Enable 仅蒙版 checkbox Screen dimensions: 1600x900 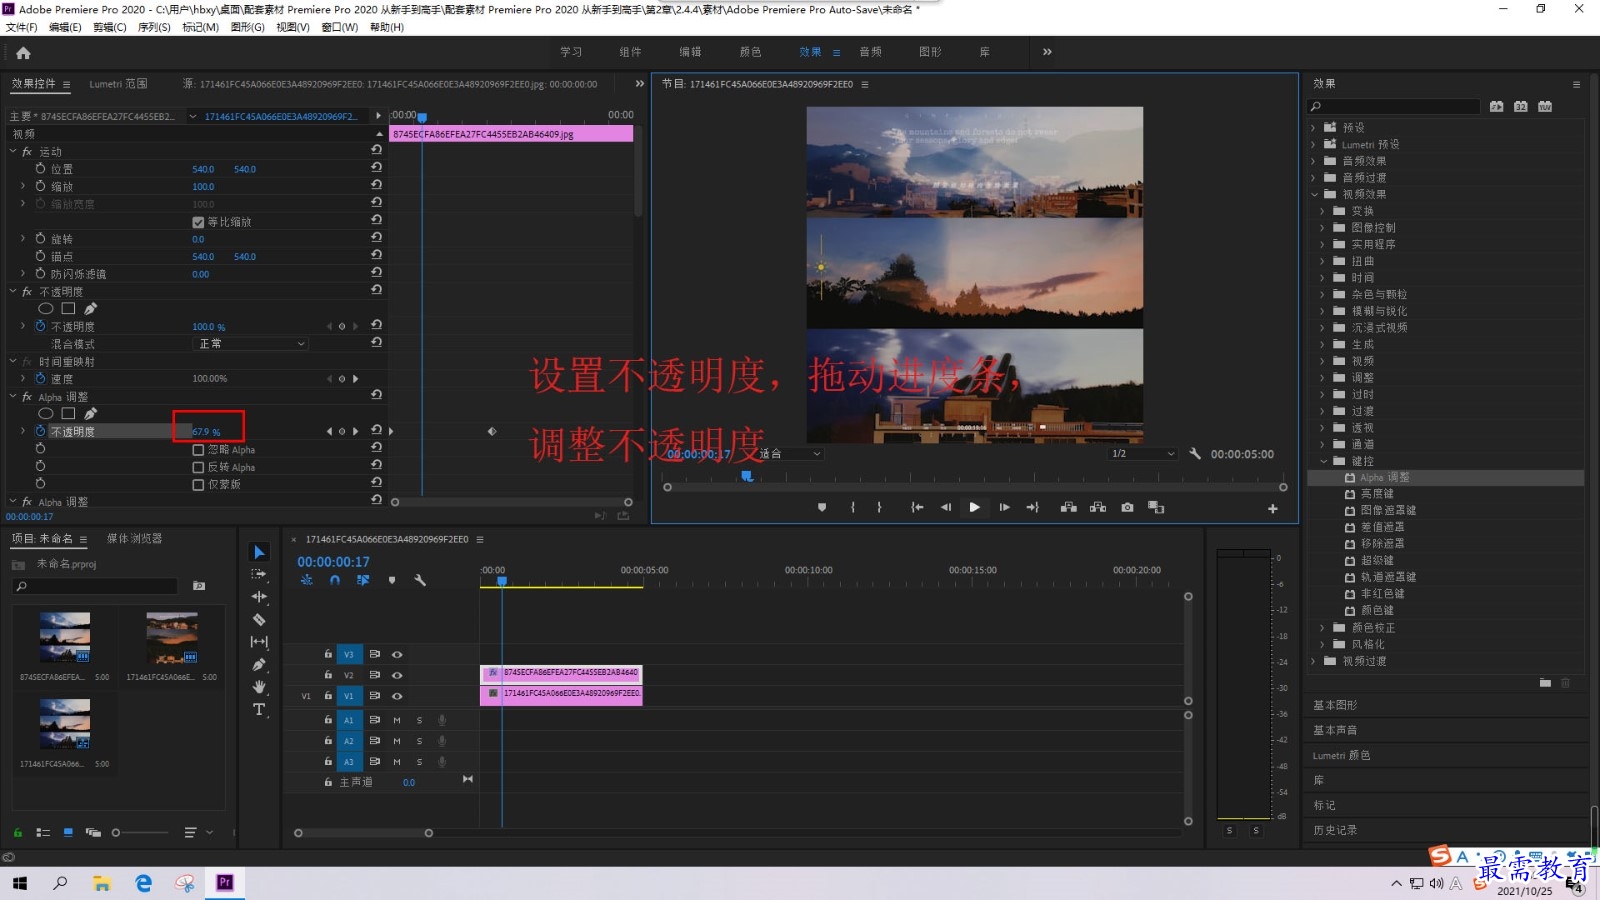click(198, 484)
